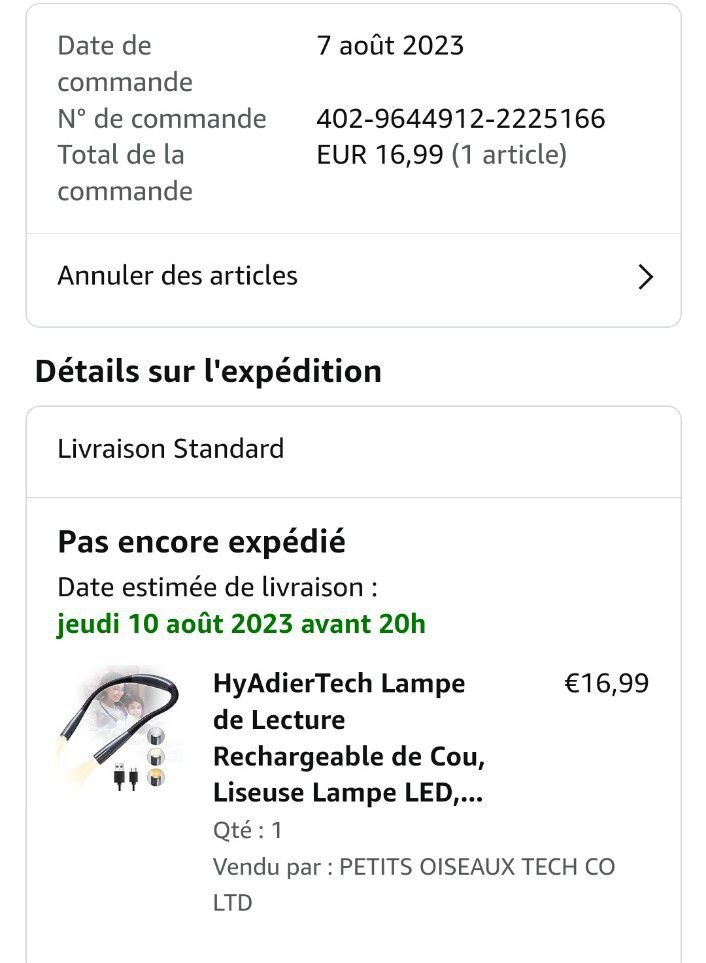706x963 pixels.
Task: Click the Date estimée de livraison label
Action: click(217, 587)
